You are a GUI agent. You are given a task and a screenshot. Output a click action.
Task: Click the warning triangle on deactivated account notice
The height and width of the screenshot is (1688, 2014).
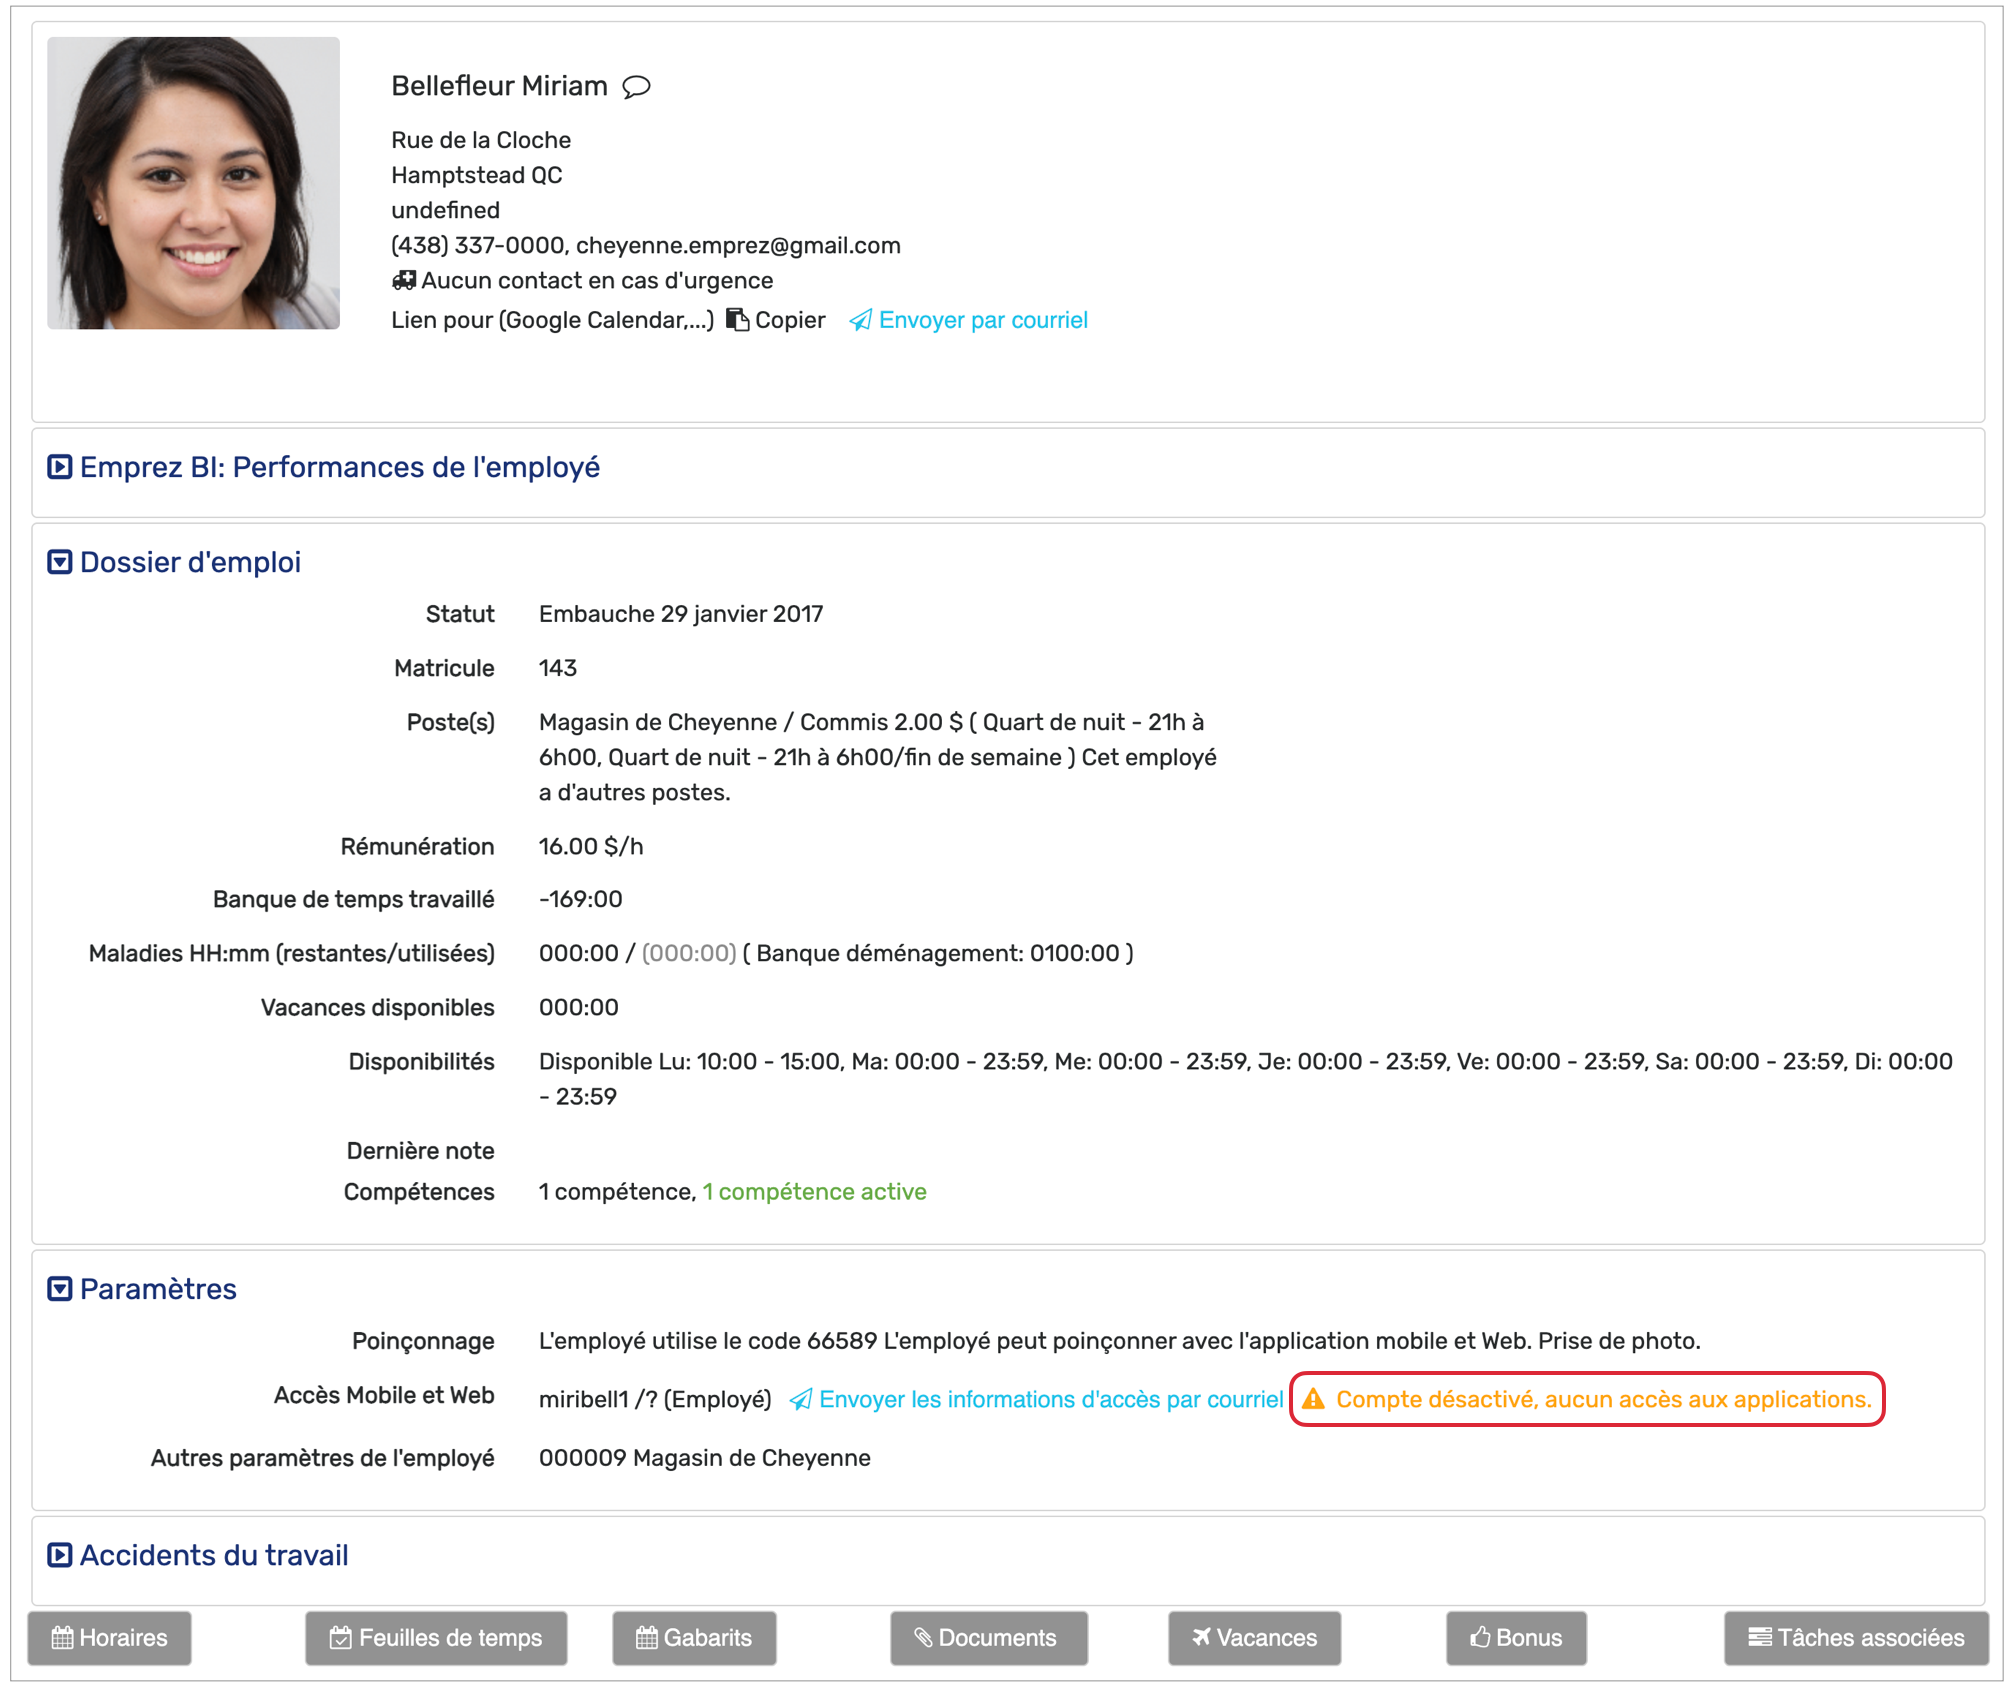1313,1399
